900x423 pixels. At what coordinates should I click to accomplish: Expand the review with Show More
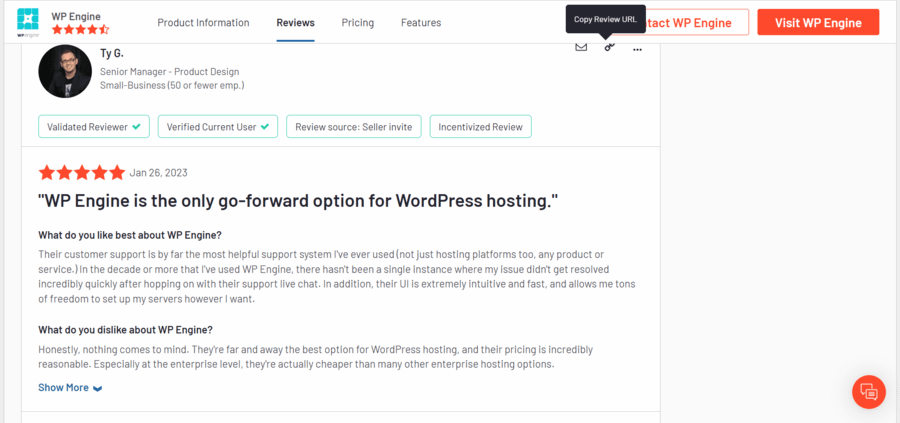(x=70, y=388)
